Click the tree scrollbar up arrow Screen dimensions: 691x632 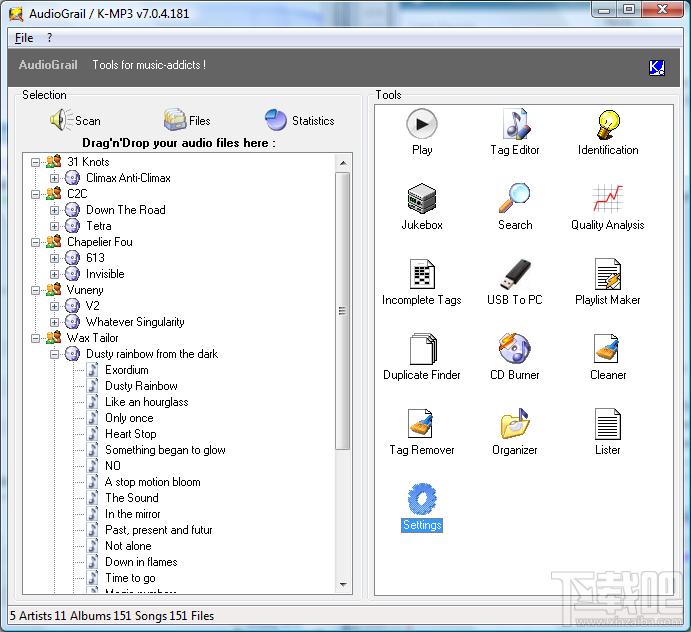(343, 163)
